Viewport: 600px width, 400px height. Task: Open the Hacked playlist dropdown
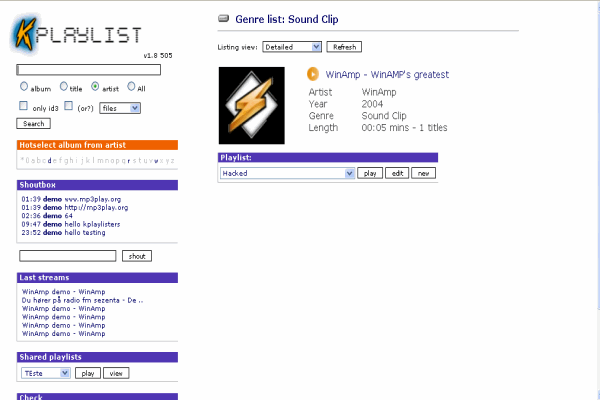[x=287, y=173]
